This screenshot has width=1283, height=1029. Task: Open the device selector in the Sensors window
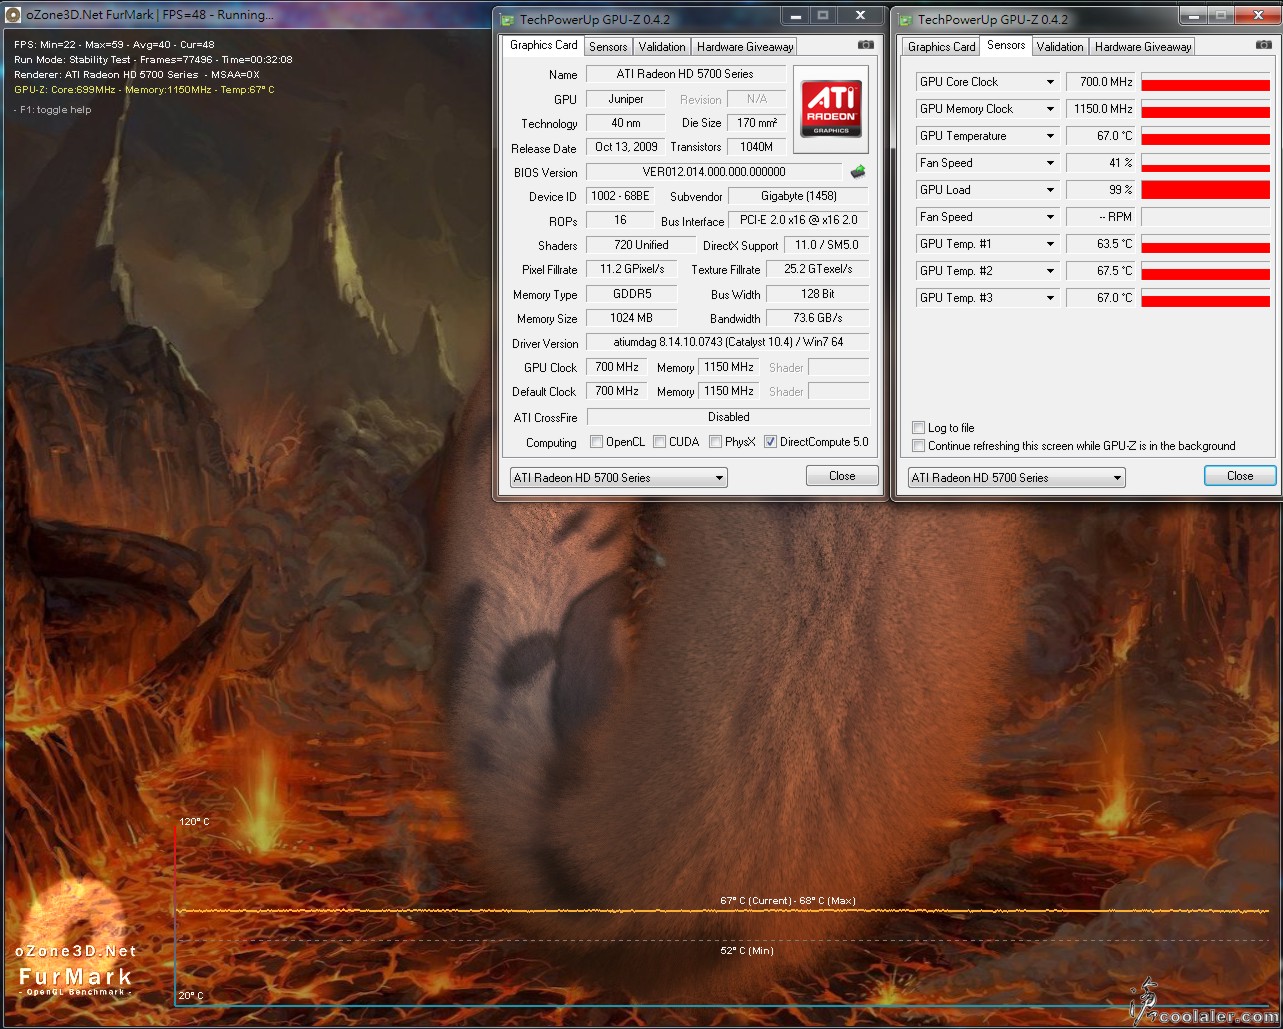click(1016, 478)
